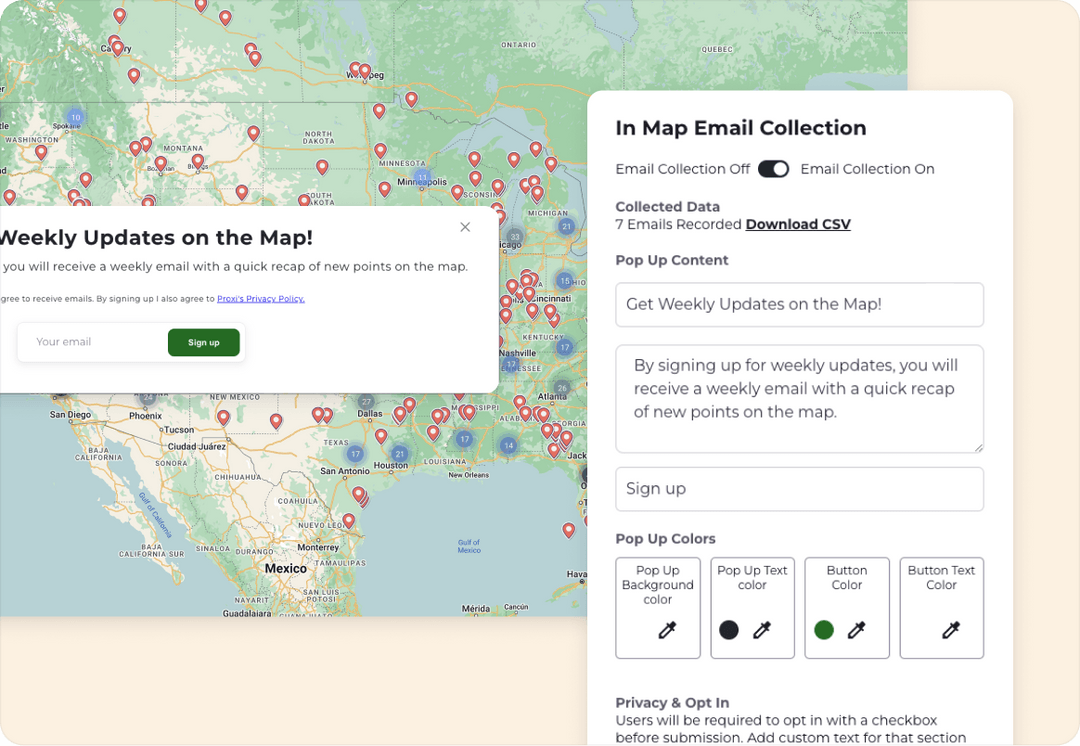Edit the pop up headline text field
The image size is (1080, 746).
(x=799, y=304)
